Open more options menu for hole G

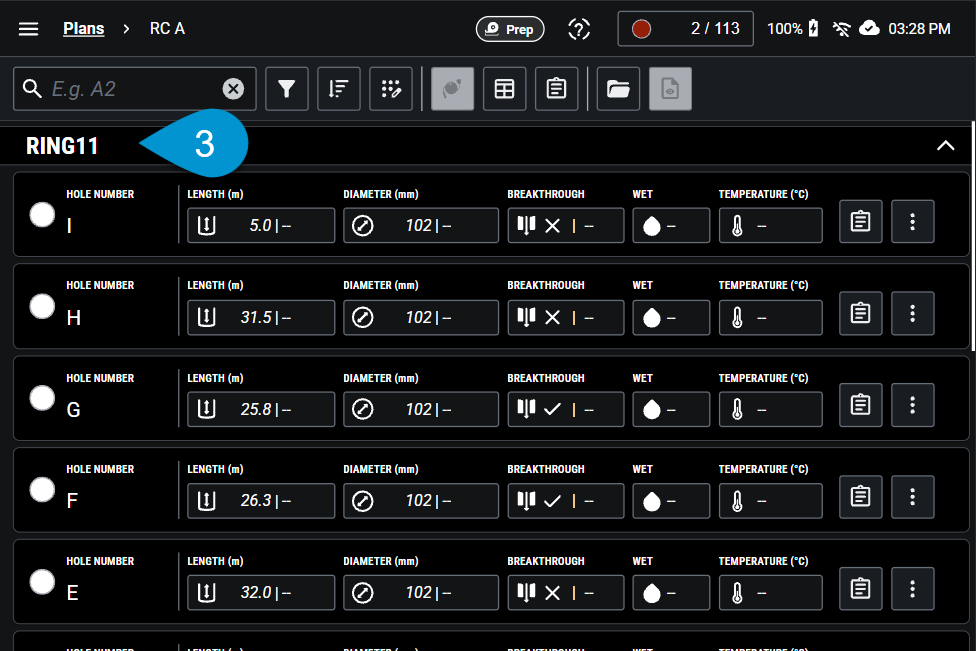pyautogui.click(x=913, y=405)
